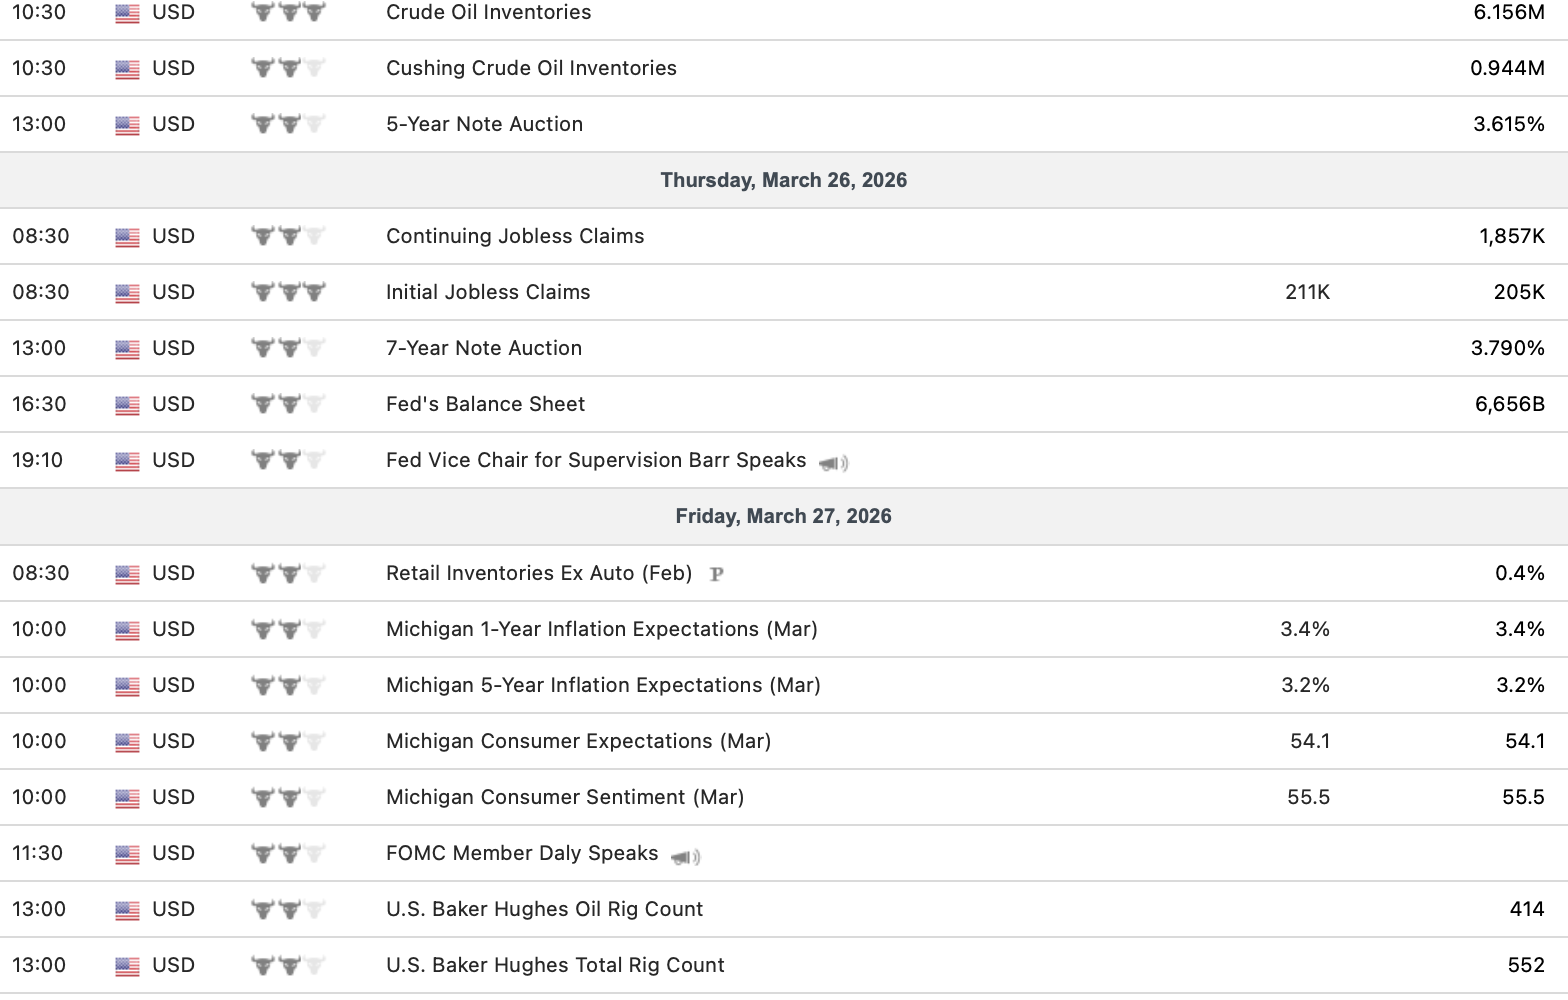This screenshot has height=1000, width=1568.
Task: Open the Cushing Crude Oil Inventories event
Action: click(x=531, y=68)
